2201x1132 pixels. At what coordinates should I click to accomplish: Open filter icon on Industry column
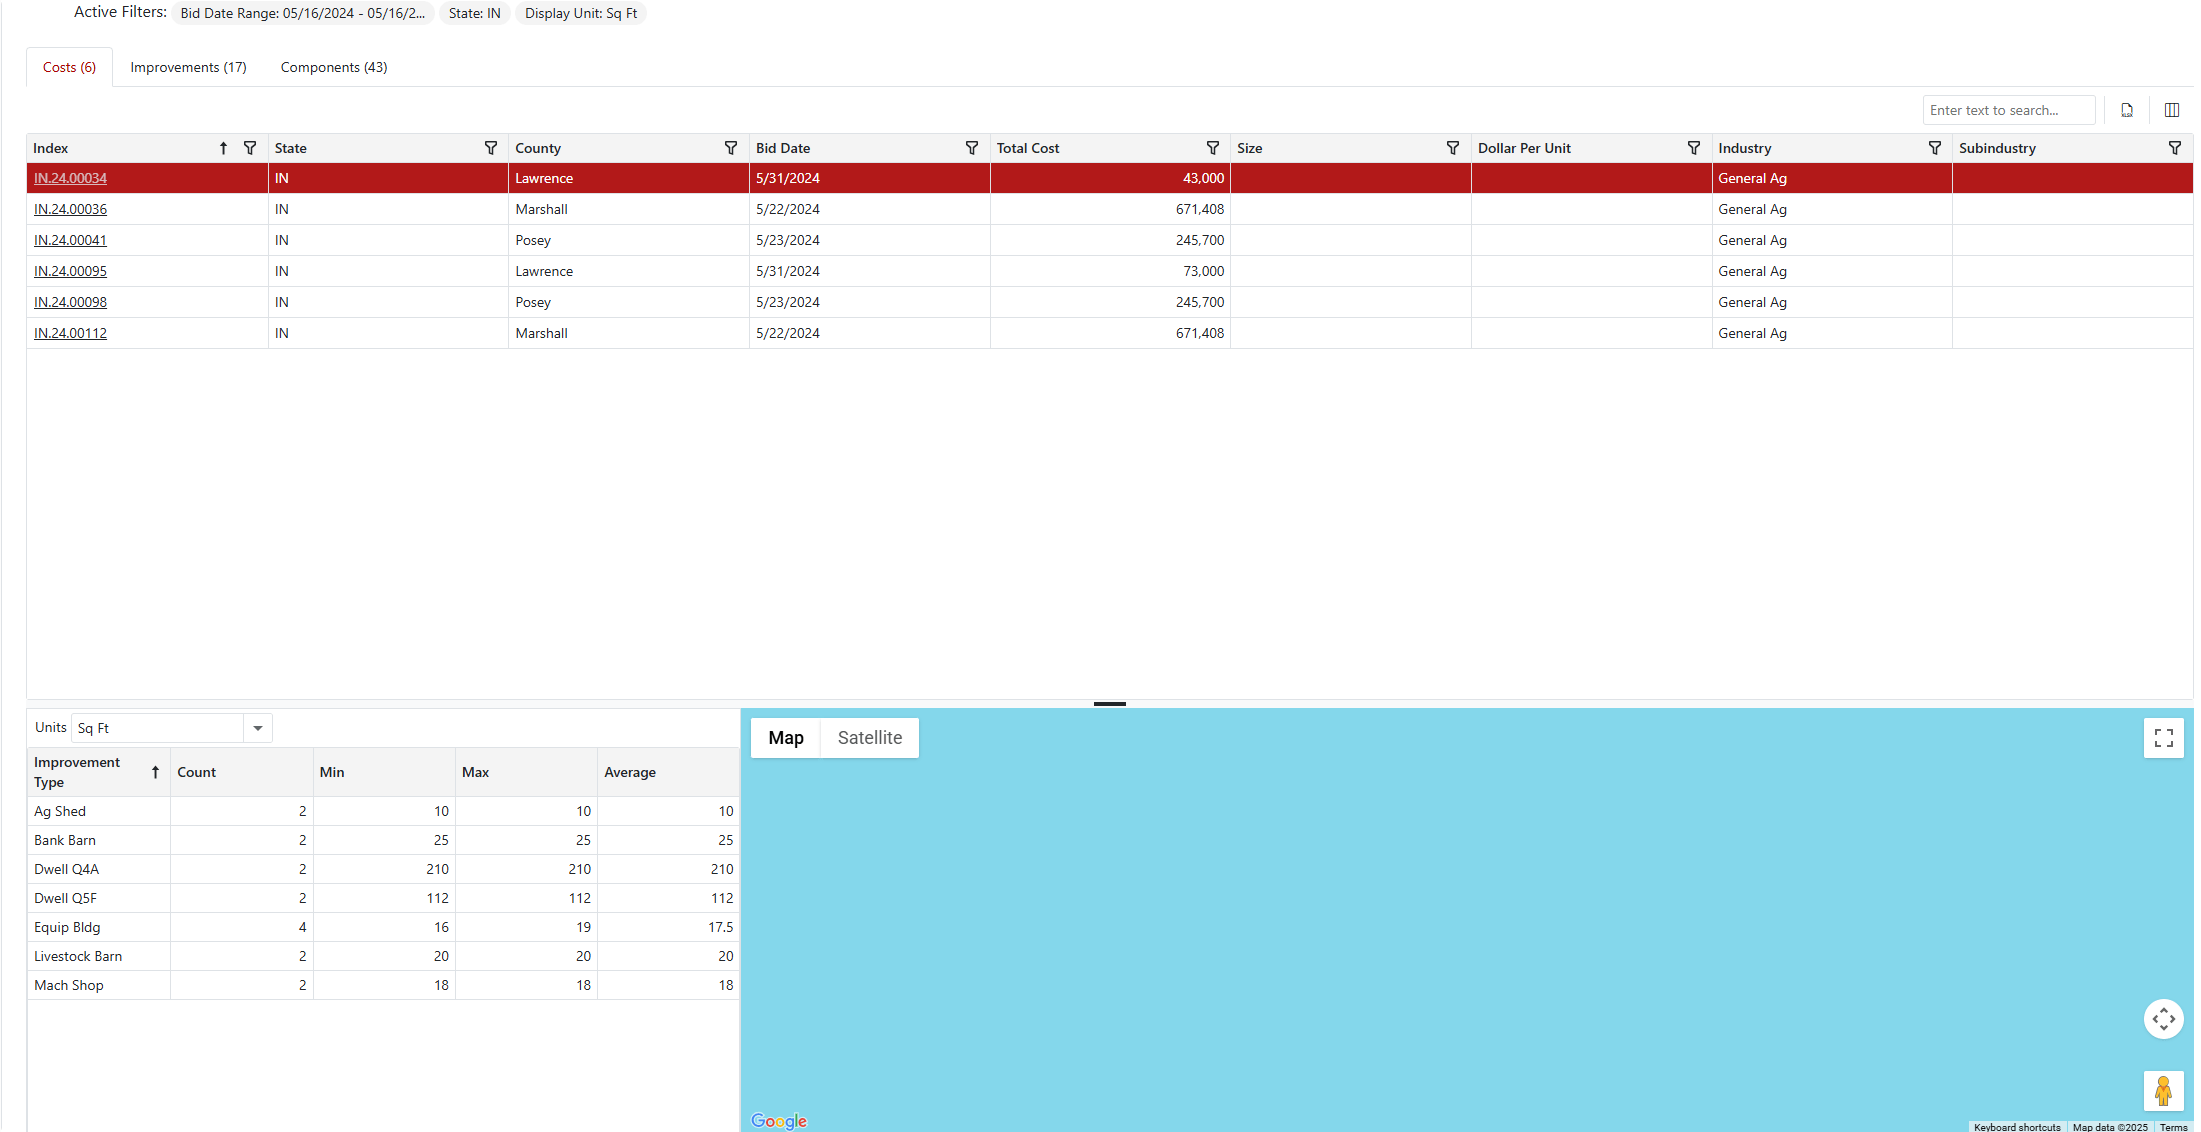tap(1935, 148)
